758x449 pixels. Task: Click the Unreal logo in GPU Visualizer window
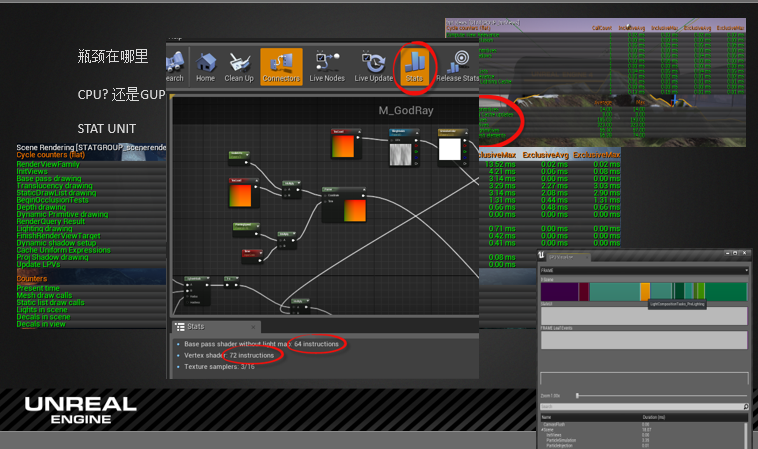541,254
